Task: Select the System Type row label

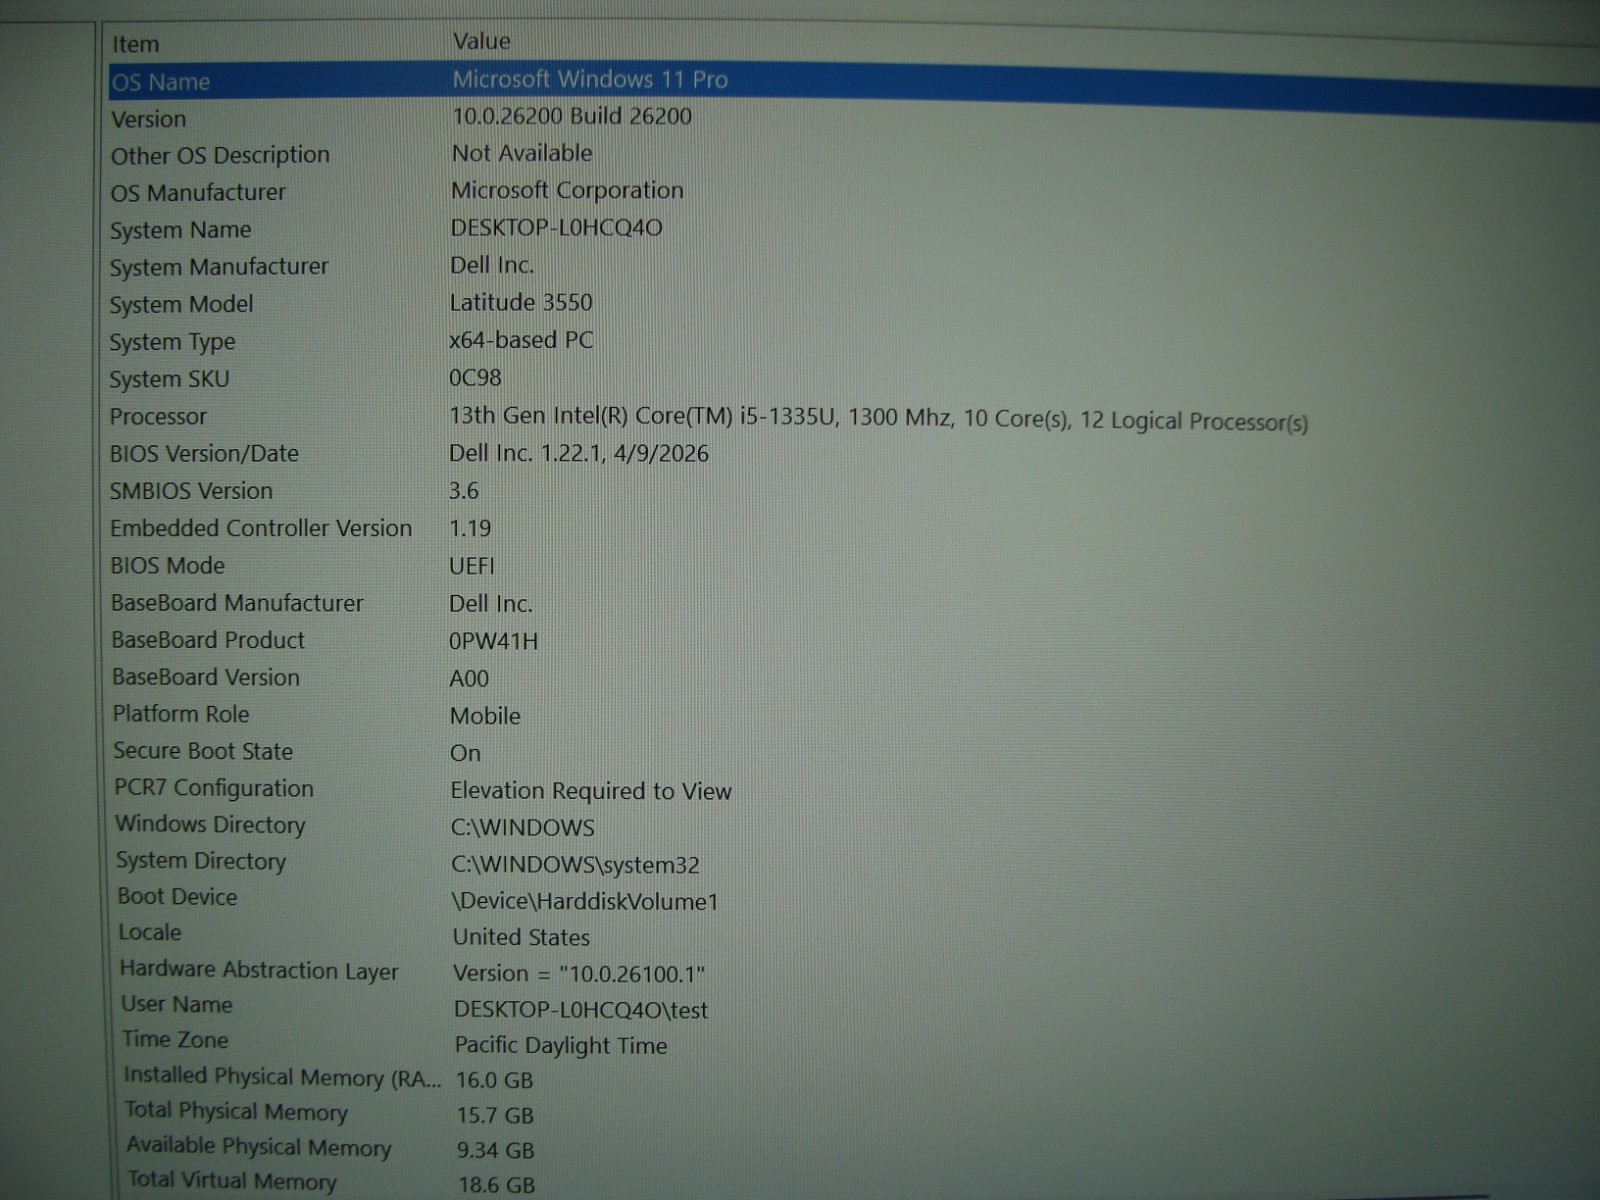Action: point(172,342)
